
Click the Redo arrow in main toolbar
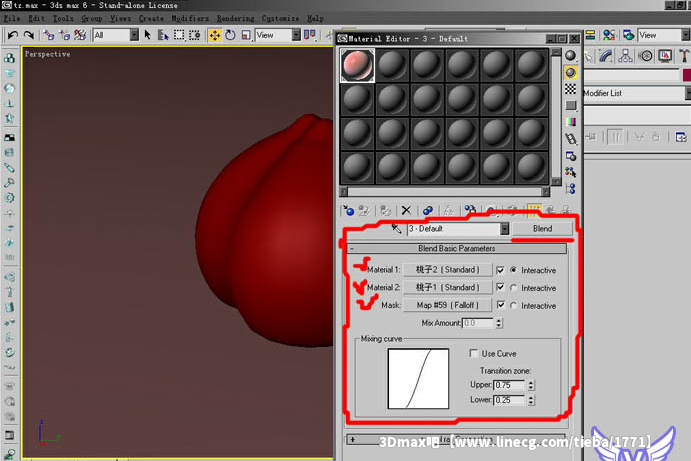pyautogui.click(x=29, y=35)
